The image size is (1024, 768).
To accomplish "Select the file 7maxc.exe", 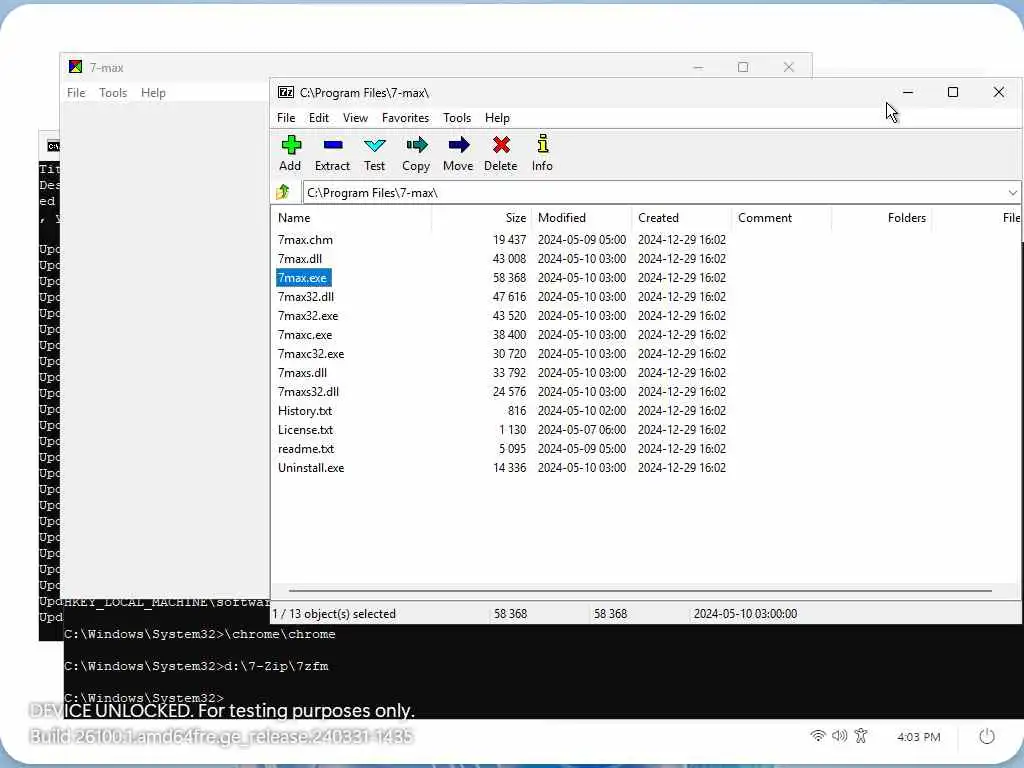I will (305, 334).
